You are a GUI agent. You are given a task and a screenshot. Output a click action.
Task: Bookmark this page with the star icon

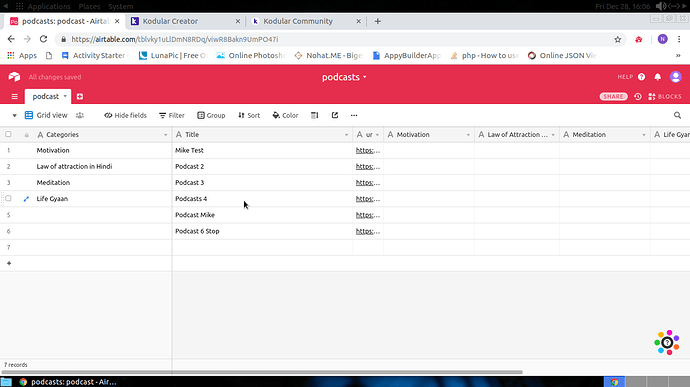click(618, 39)
